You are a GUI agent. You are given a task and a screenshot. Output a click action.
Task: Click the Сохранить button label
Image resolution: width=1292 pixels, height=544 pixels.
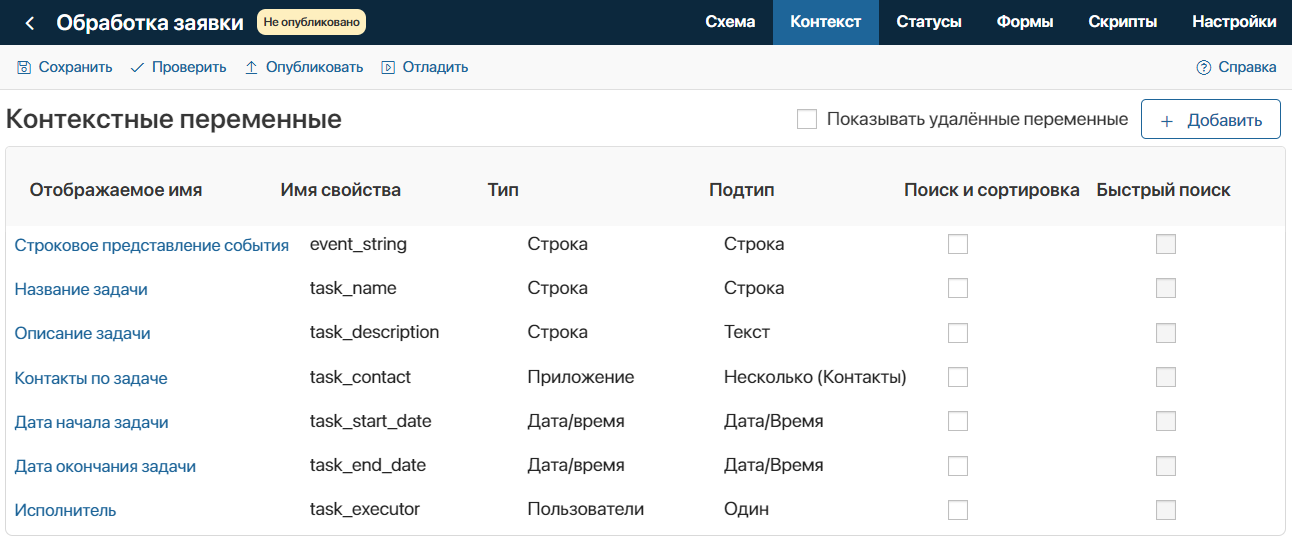(75, 67)
